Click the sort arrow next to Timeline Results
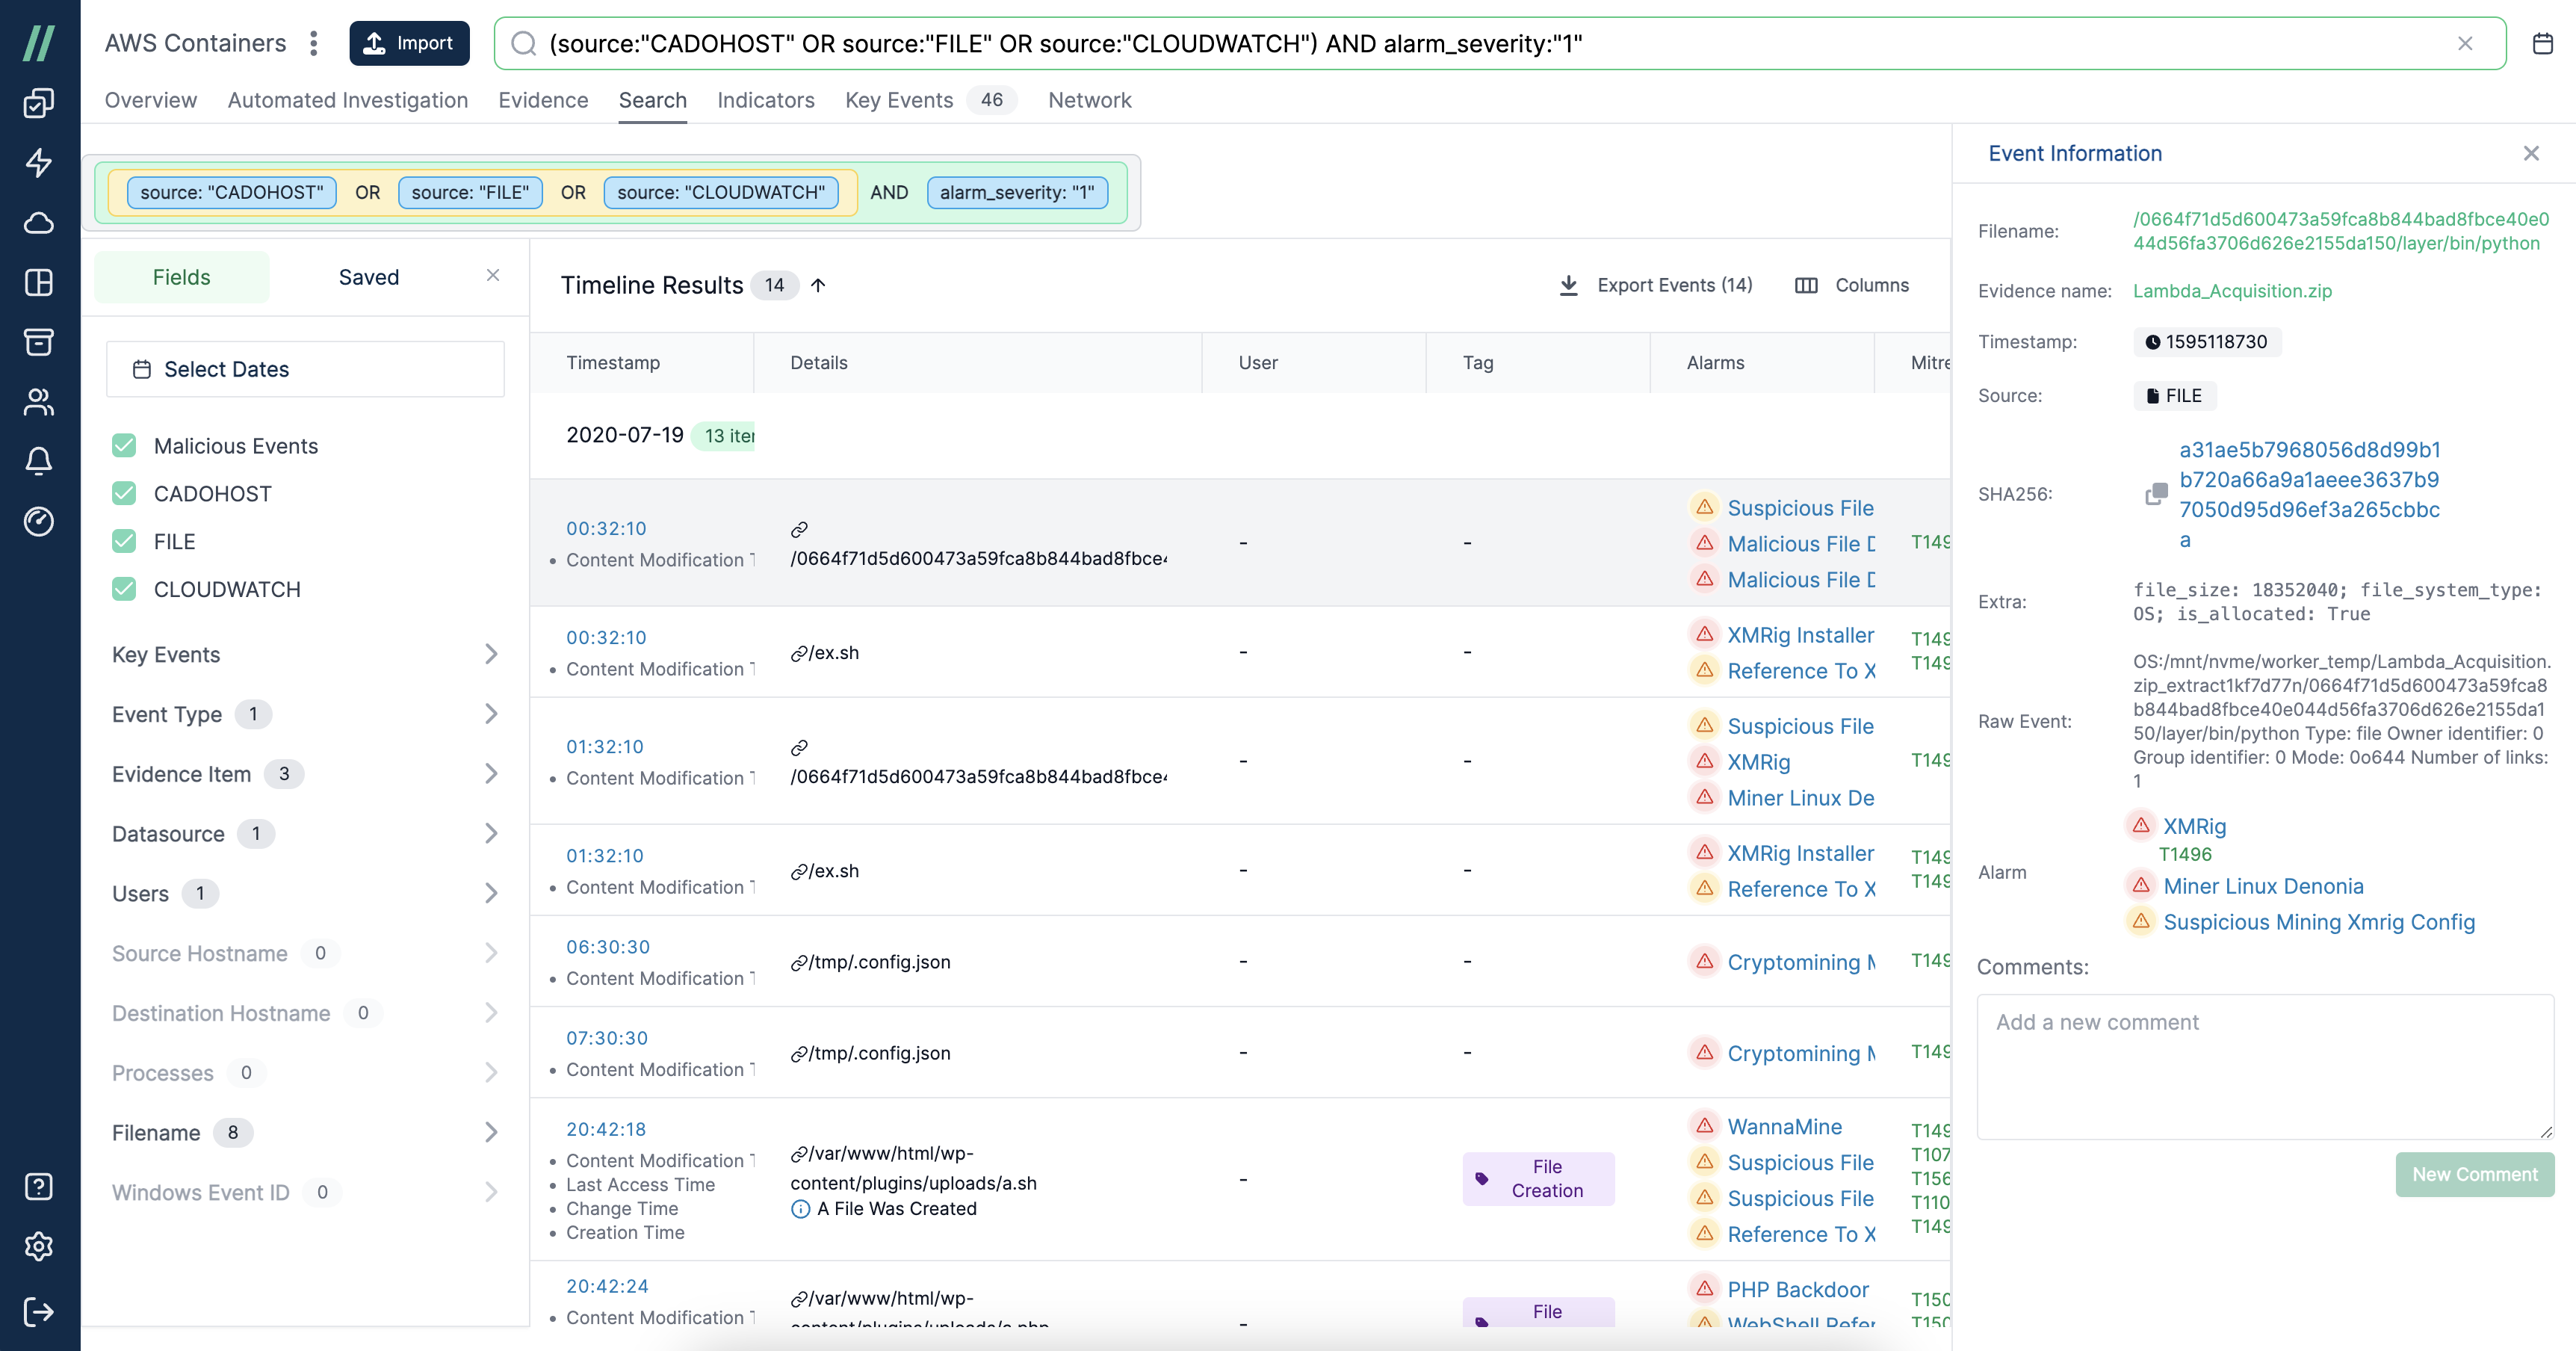This screenshot has height=1351, width=2576. (x=818, y=286)
